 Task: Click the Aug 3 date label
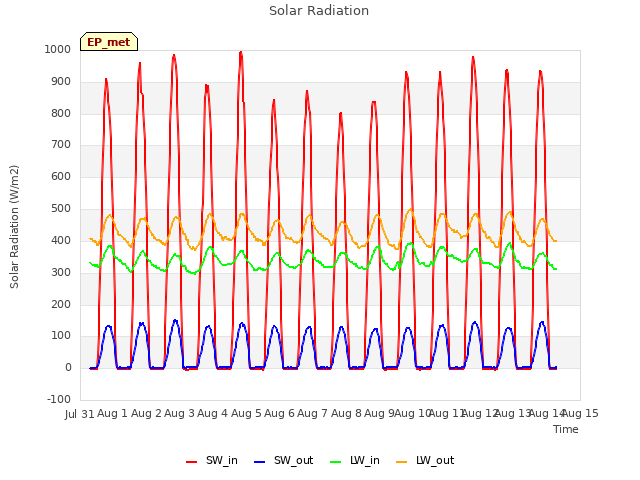[x=180, y=413]
